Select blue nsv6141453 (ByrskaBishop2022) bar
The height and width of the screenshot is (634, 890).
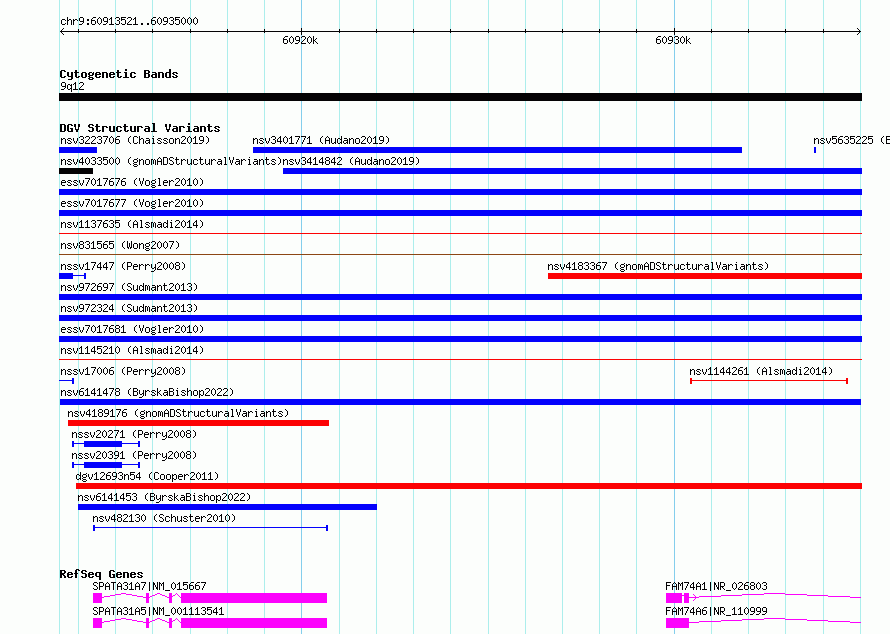228,507
